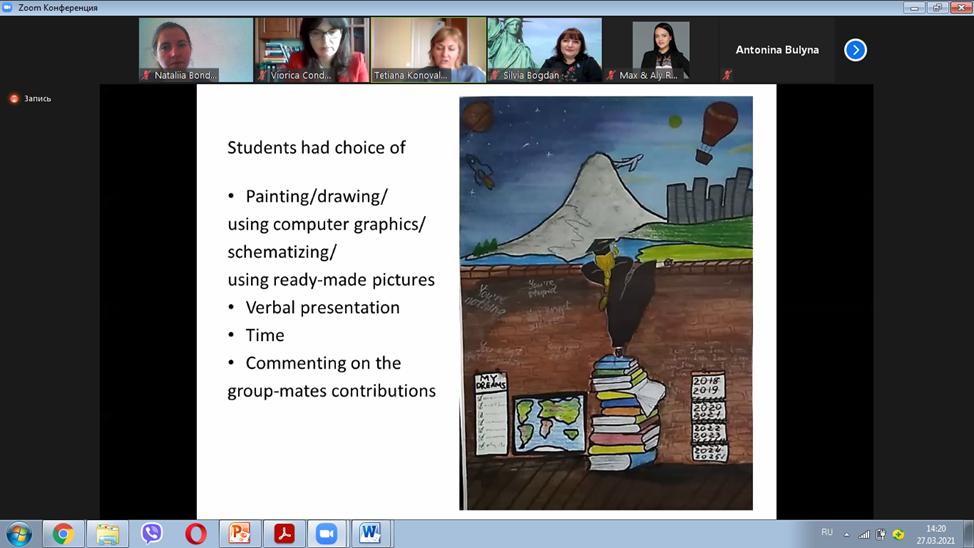Click the Windows Start button
Image resolution: width=974 pixels, height=548 pixels.
coord(19,534)
